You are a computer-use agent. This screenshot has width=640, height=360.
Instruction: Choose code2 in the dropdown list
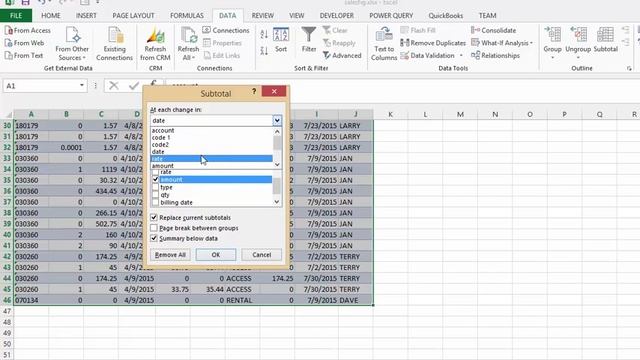pyautogui.click(x=211, y=144)
